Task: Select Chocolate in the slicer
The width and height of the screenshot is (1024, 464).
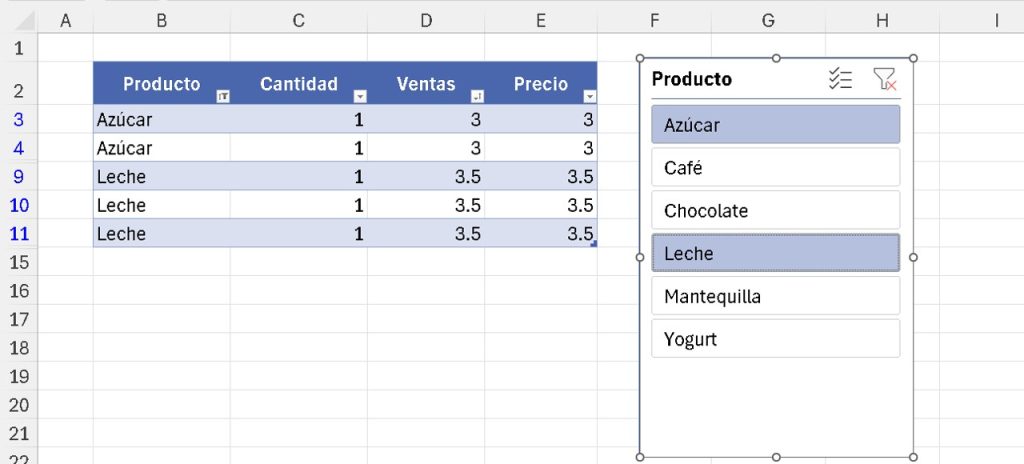Action: (775, 211)
